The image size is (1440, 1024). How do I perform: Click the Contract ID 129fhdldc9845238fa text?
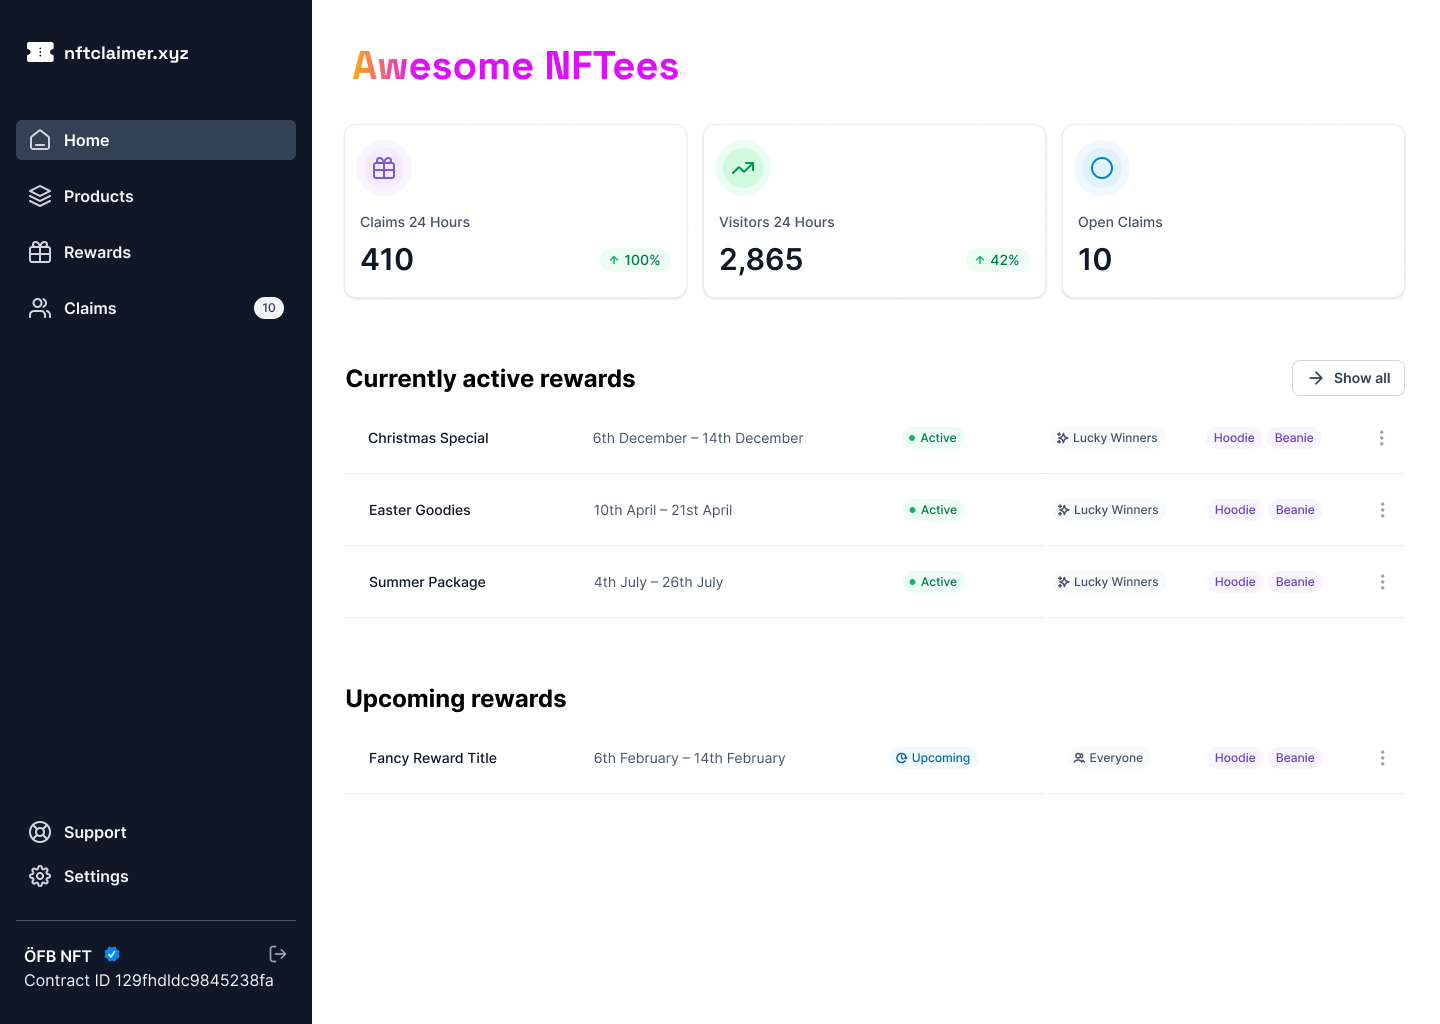point(149,980)
